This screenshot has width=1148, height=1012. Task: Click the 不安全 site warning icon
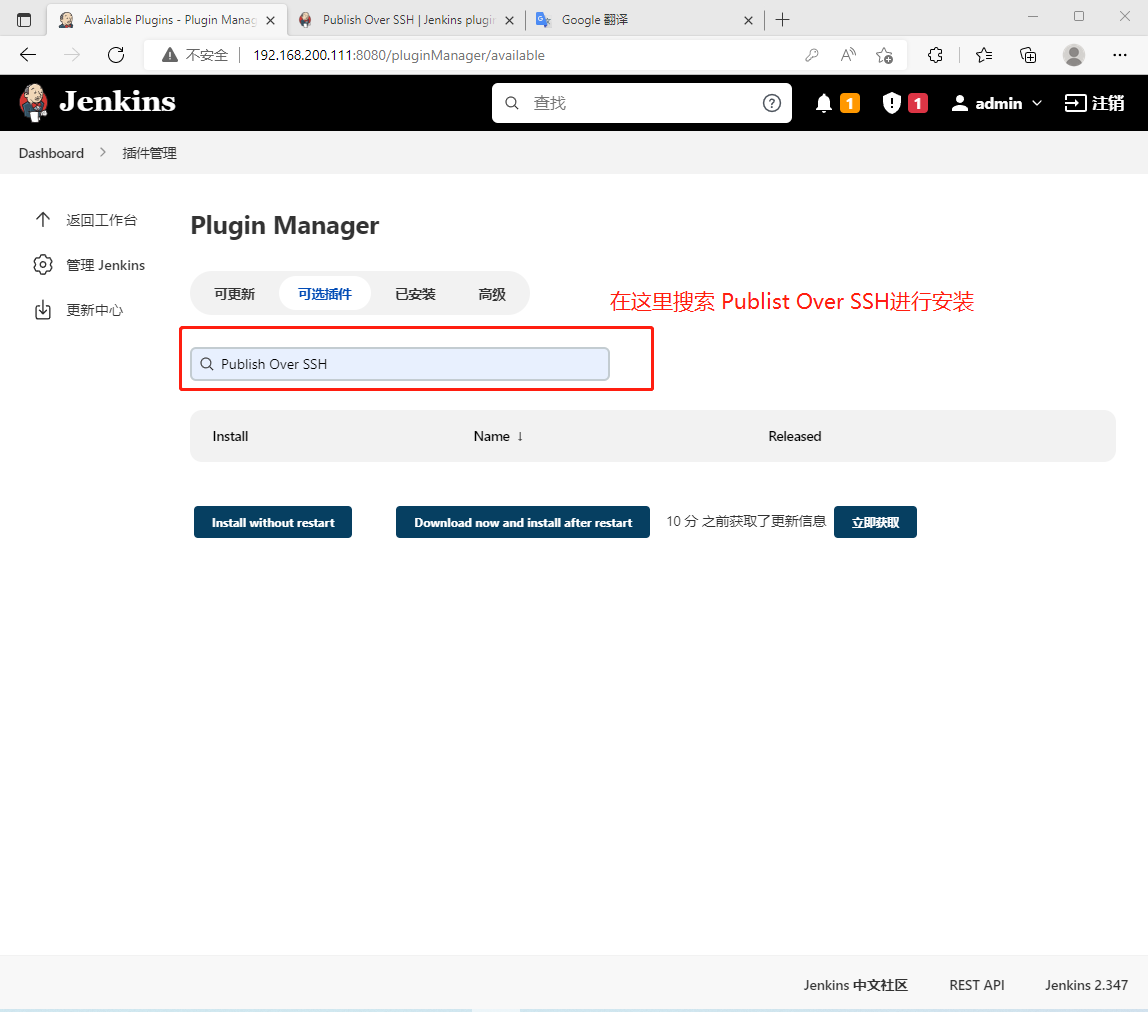[170, 55]
